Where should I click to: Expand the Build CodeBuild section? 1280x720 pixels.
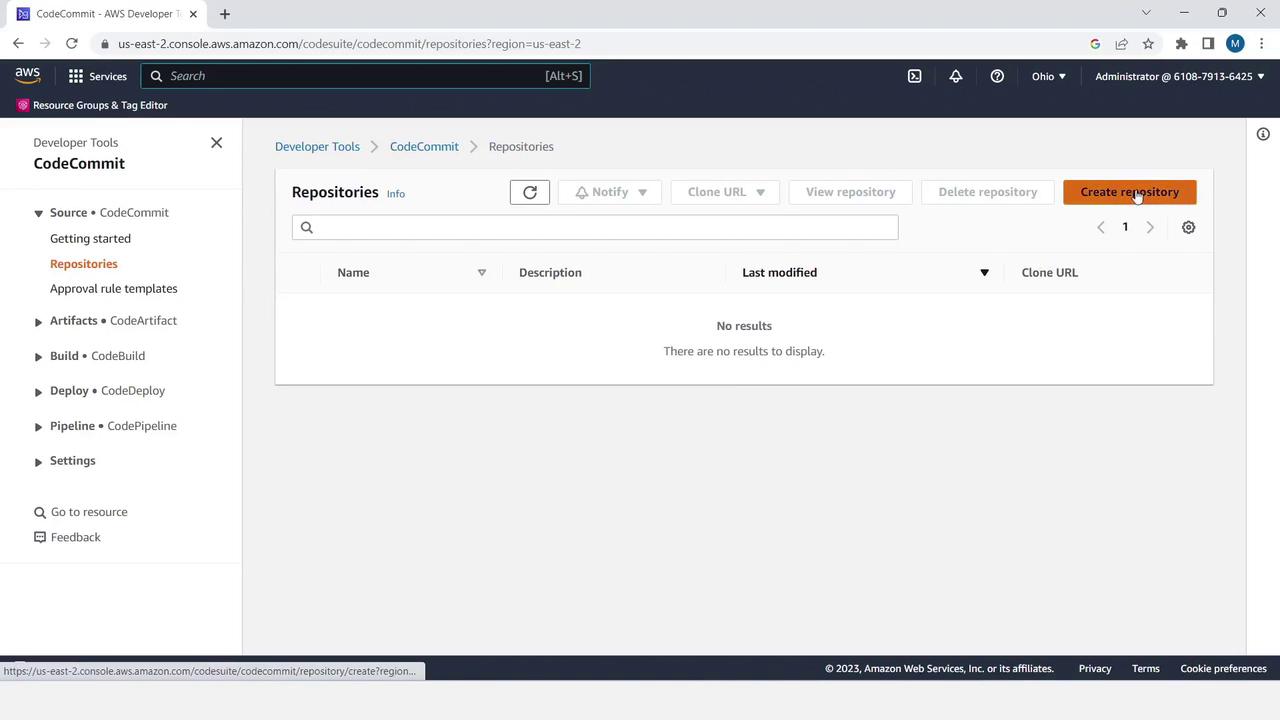tap(38, 356)
